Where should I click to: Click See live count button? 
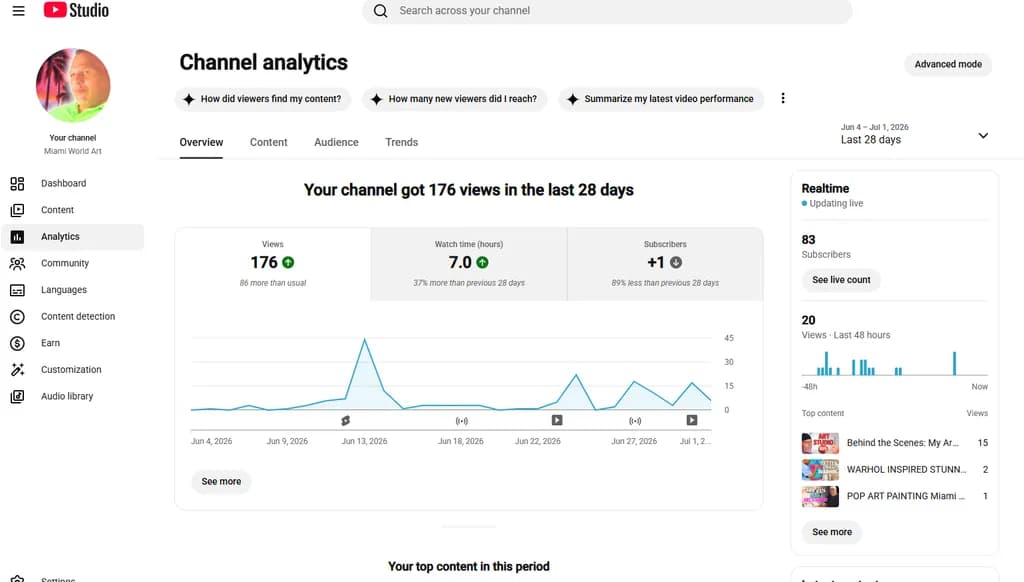coord(841,280)
